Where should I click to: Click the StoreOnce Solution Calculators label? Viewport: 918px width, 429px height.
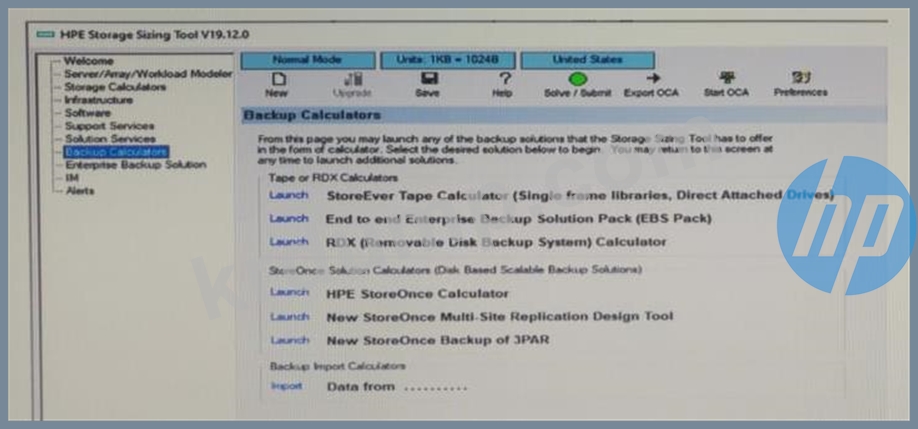(455, 270)
